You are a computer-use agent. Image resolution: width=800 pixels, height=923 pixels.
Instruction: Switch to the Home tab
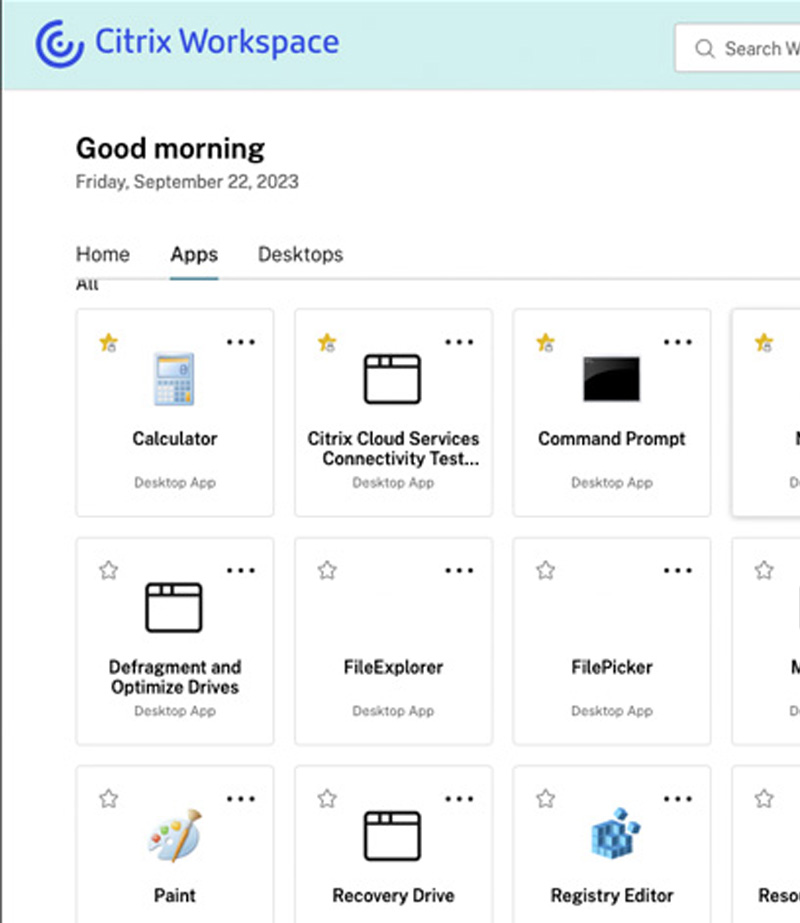103,254
